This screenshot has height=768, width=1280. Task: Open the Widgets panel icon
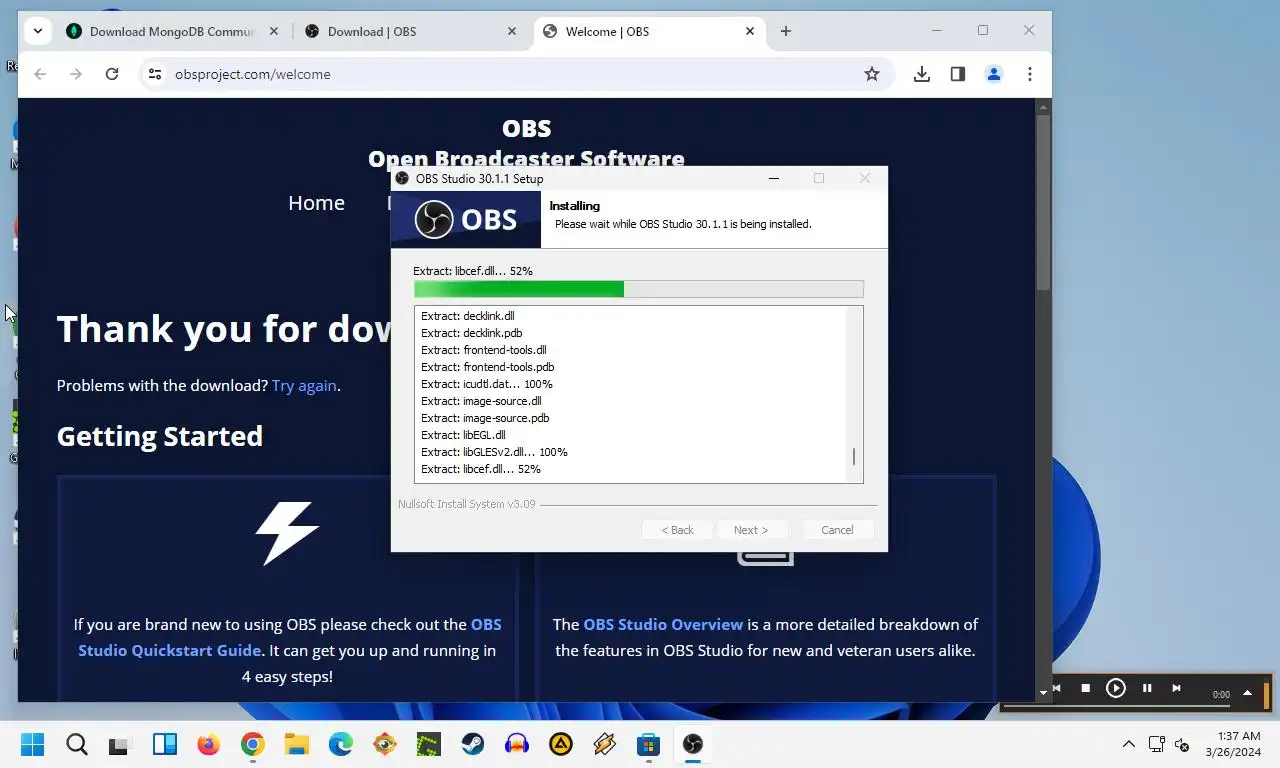[x=164, y=744]
